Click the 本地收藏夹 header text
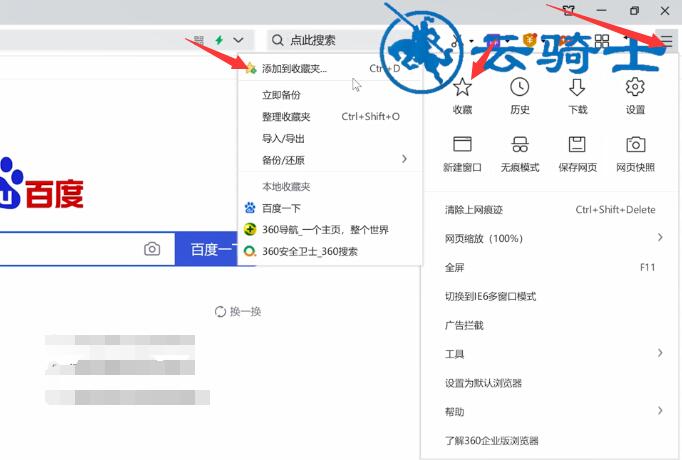The width and height of the screenshot is (682, 460). [x=286, y=187]
